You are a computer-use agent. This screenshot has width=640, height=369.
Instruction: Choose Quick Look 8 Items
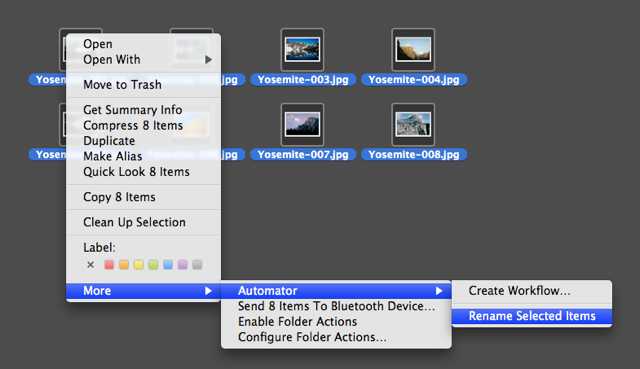point(143,172)
